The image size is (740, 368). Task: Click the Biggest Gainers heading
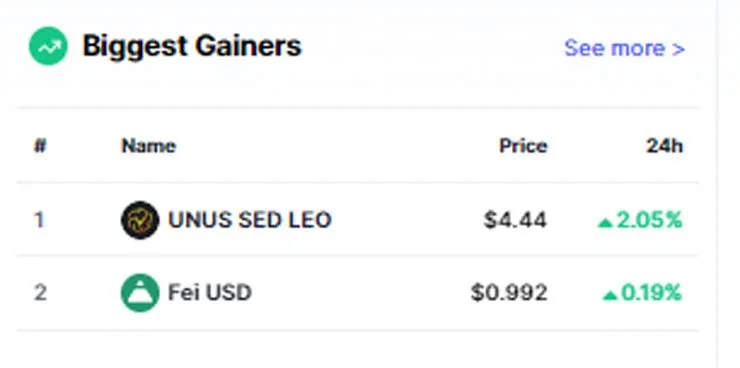point(192,46)
